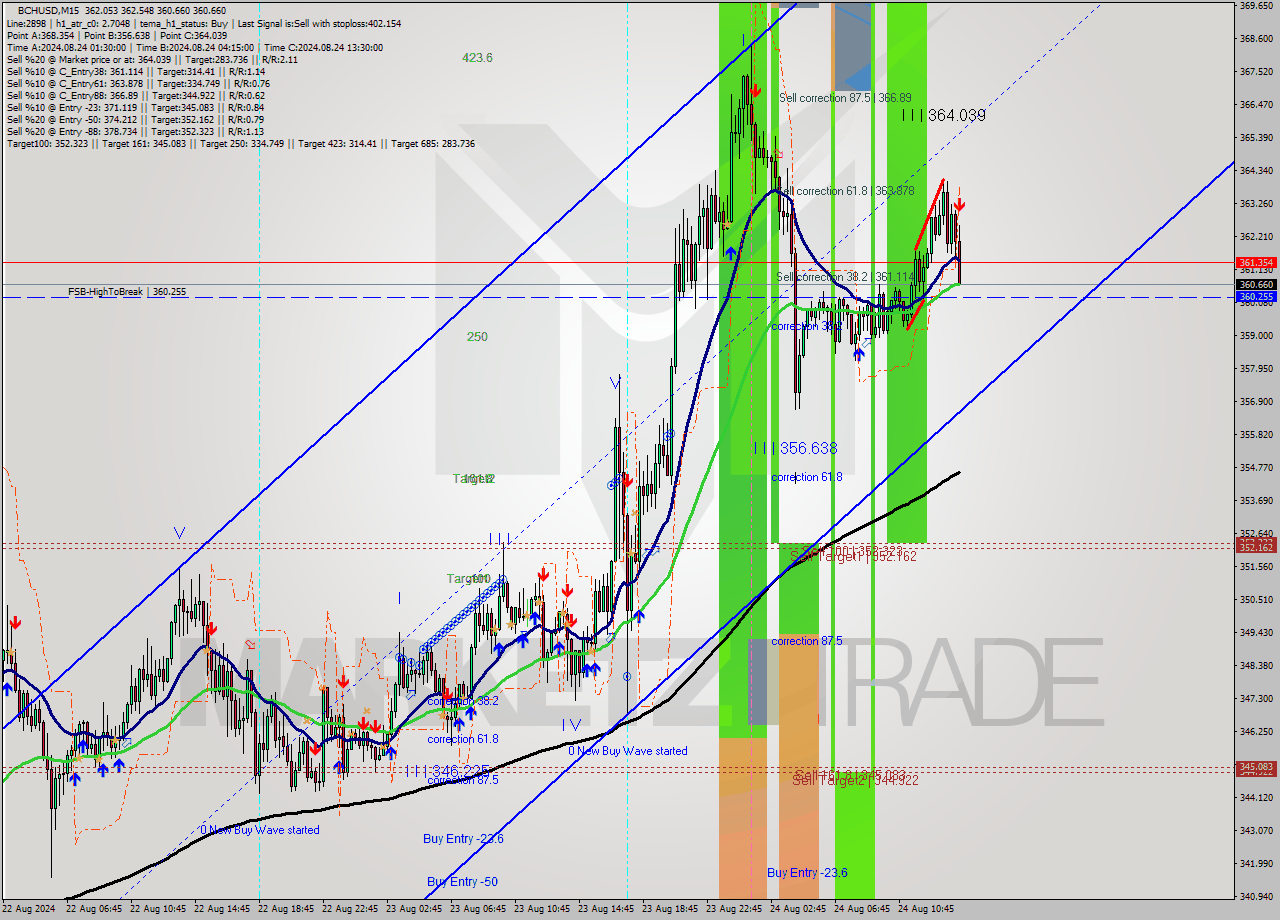Click the Line:2898 h1_atr_c0 status line
1280x920 pixels.
pyautogui.click(x=203, y=23)
